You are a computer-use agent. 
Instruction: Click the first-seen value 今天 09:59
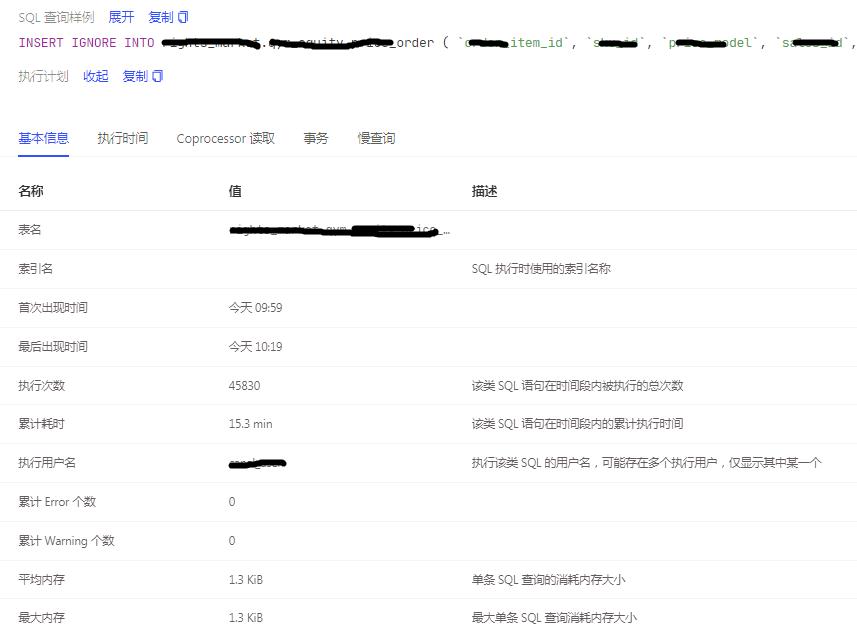click(x=255, y=308)
